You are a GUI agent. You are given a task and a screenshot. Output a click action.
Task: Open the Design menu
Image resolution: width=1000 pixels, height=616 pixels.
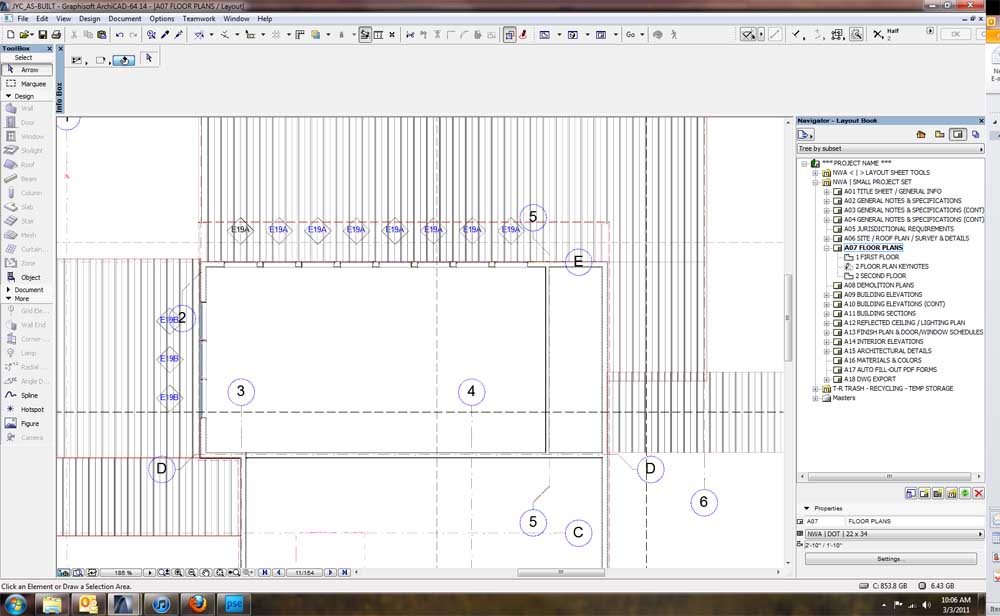[x=88, y=17]
